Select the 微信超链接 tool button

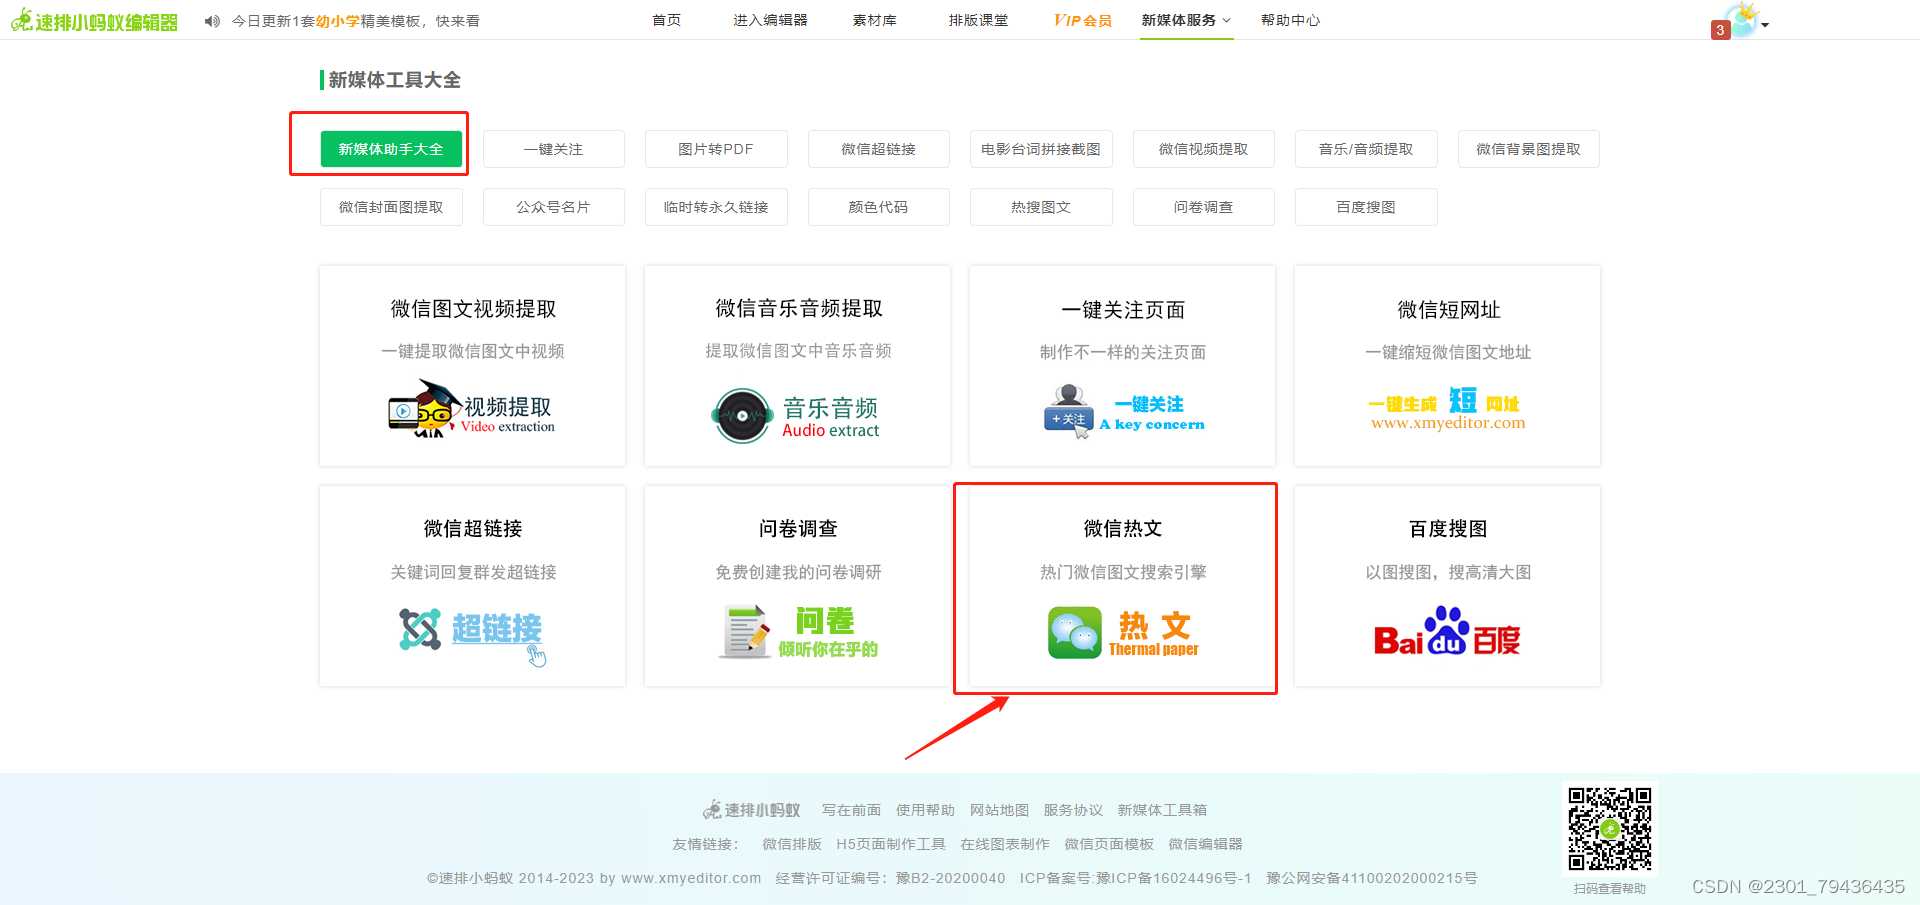tap(879, 149)
